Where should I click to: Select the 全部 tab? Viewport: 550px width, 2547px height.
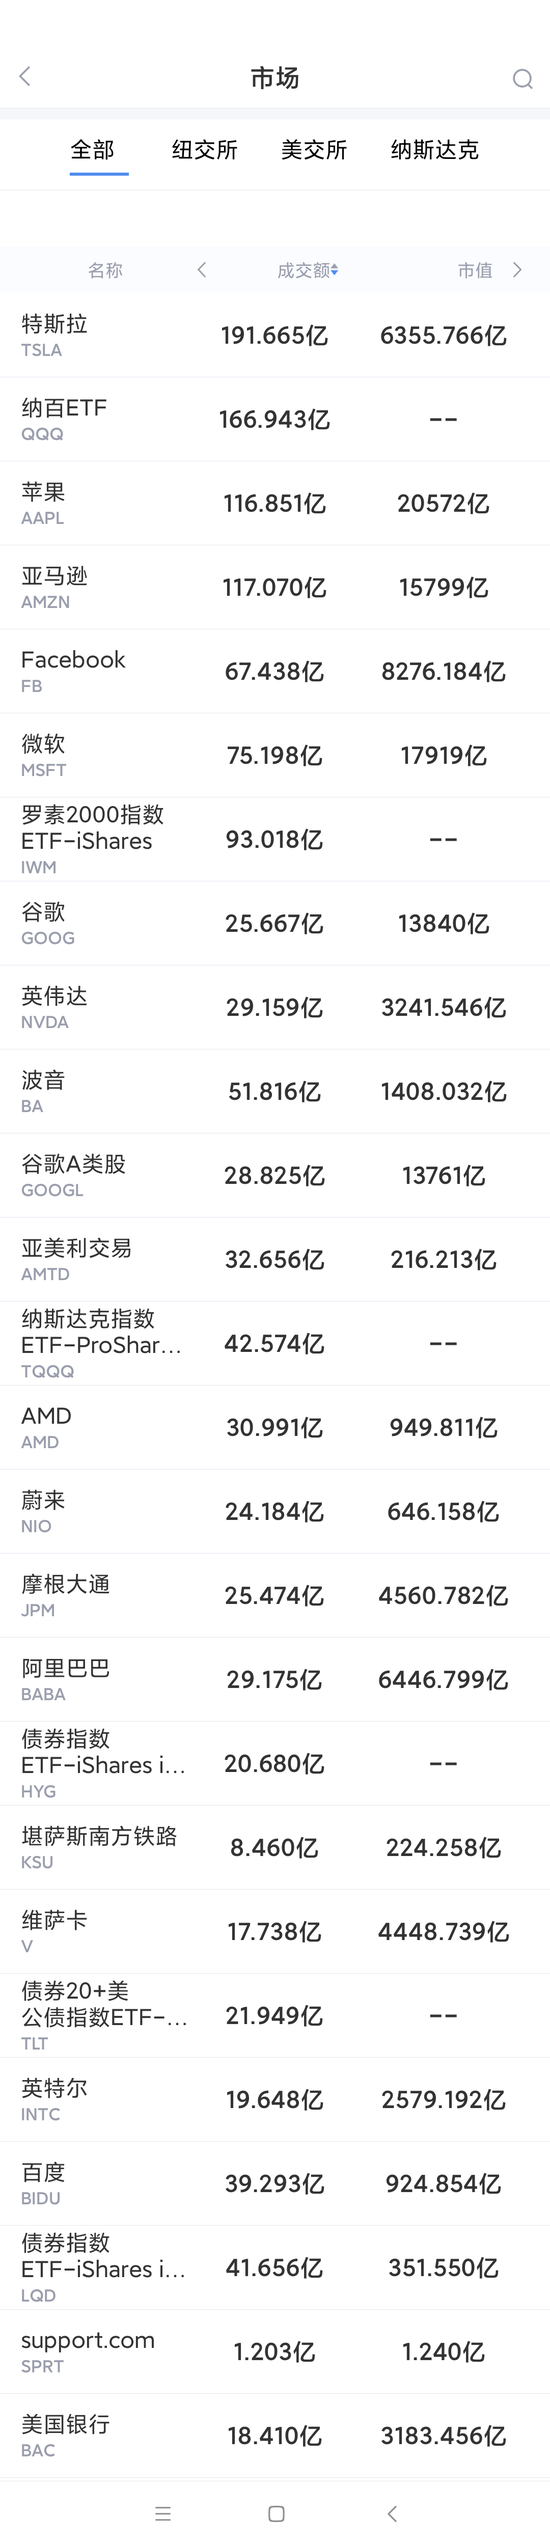[x=93, y=150]
